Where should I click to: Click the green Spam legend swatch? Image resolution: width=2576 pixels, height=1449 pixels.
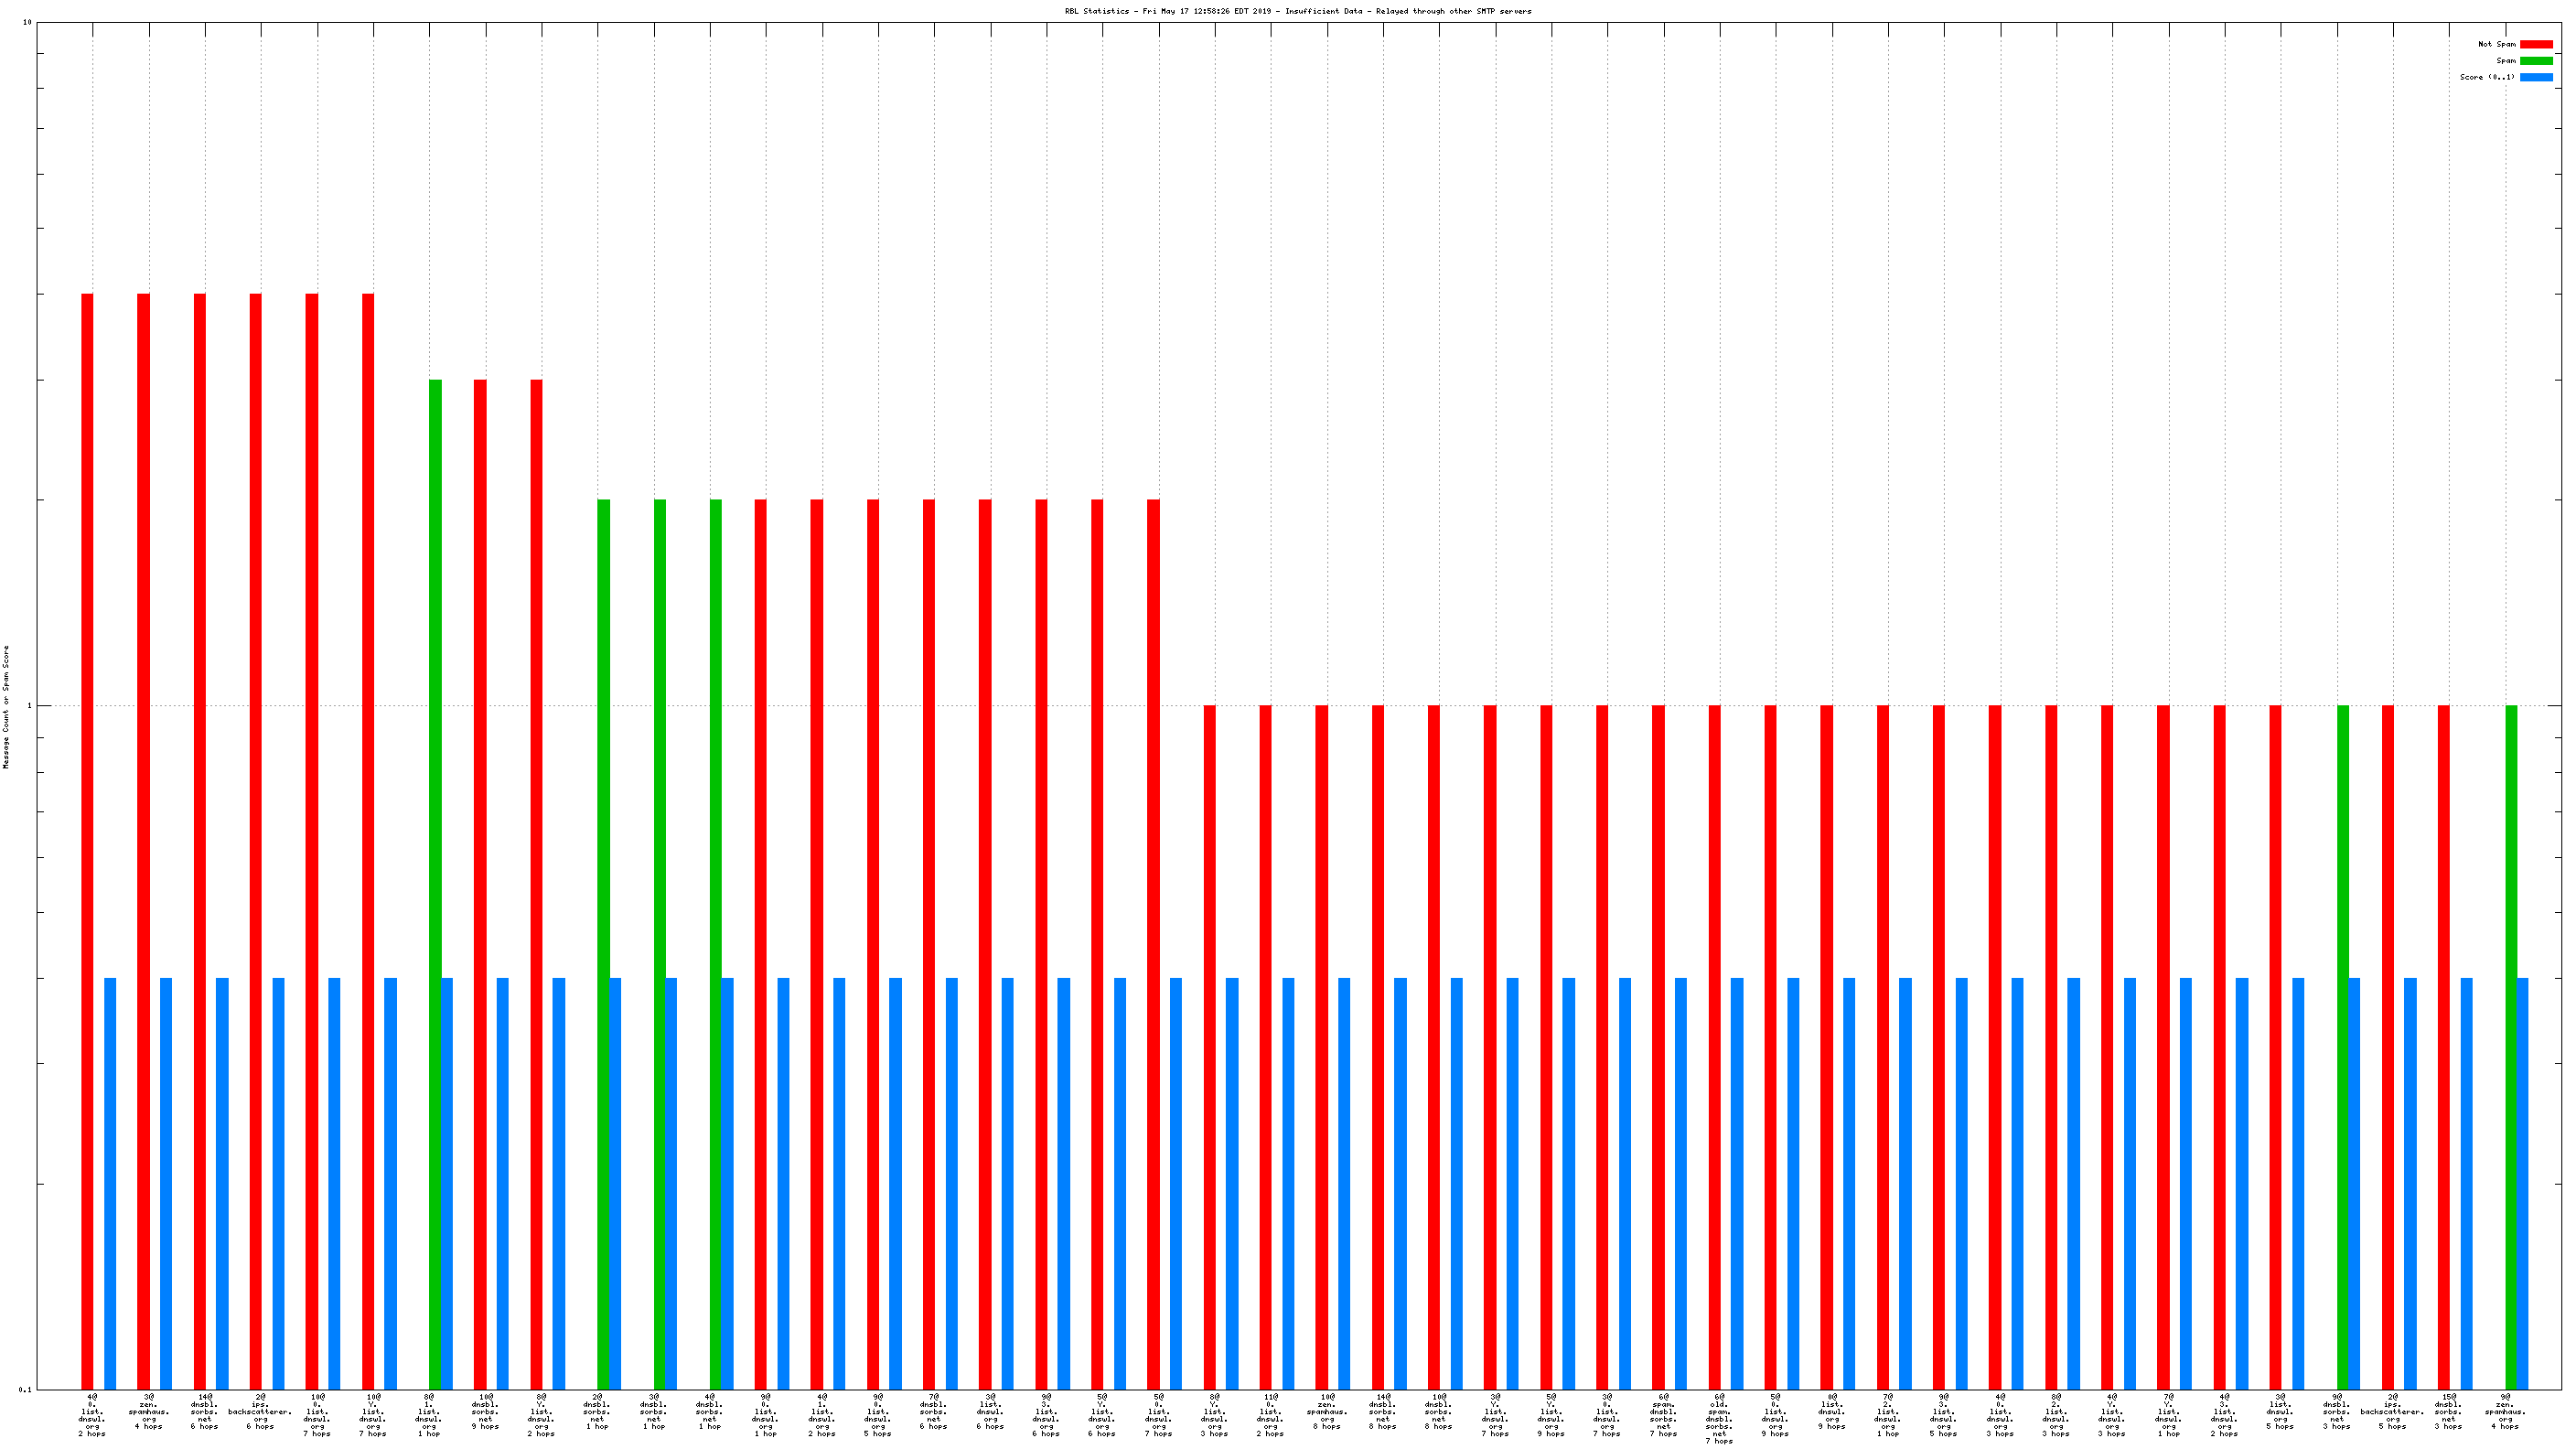2535,61
